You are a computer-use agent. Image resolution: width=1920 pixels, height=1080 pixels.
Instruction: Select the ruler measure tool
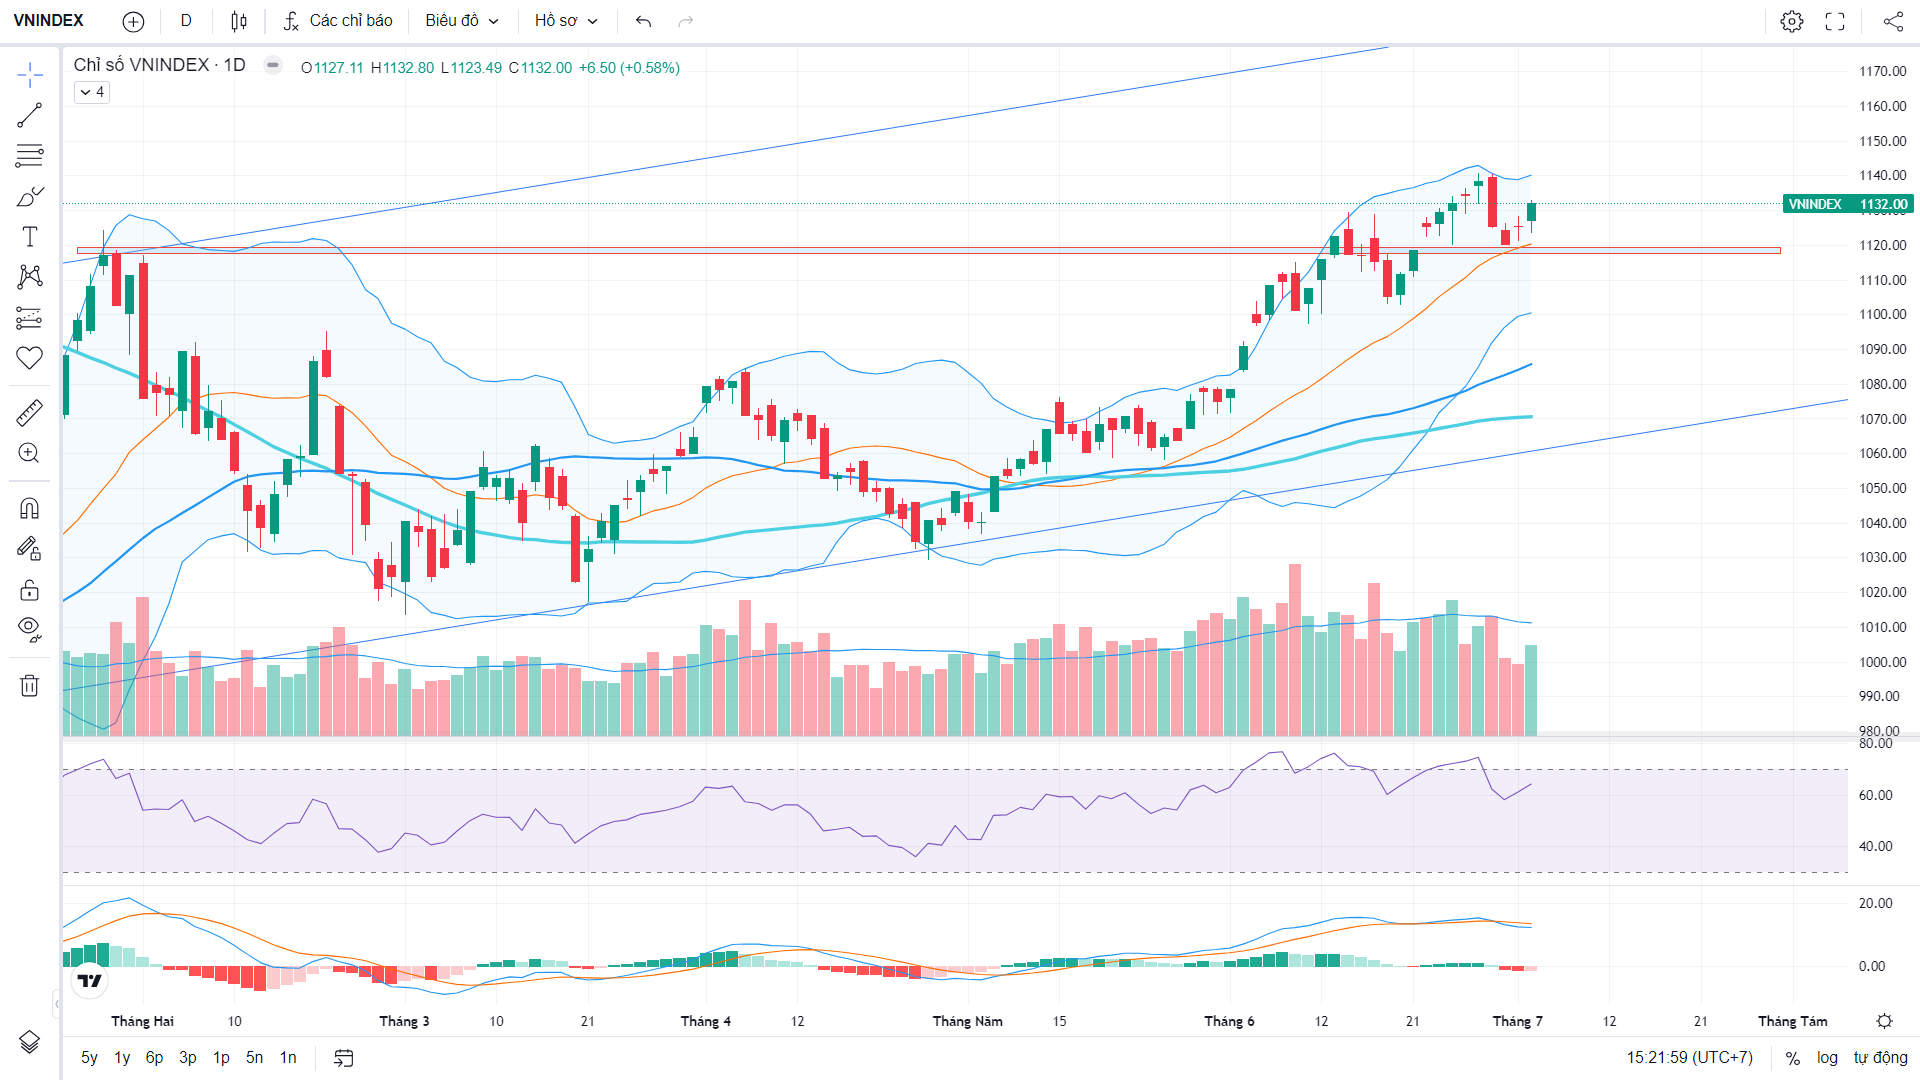30,412
